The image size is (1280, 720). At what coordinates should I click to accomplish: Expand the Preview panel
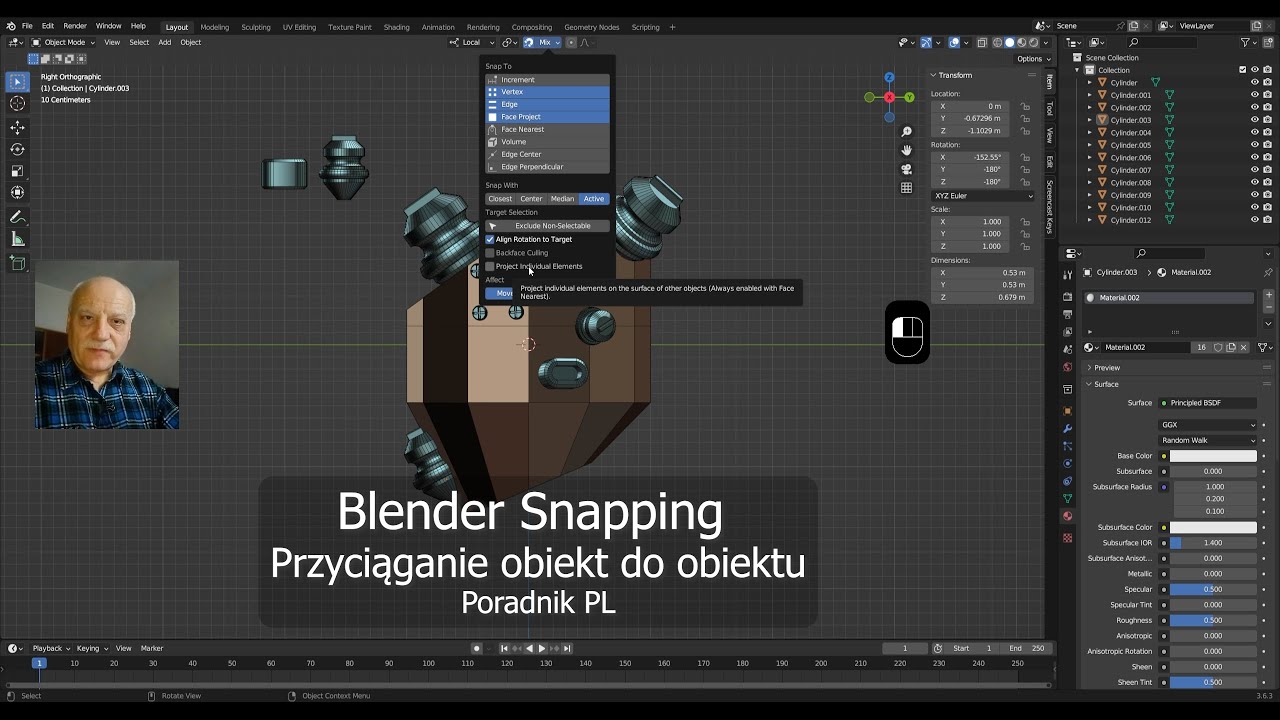1106,368
